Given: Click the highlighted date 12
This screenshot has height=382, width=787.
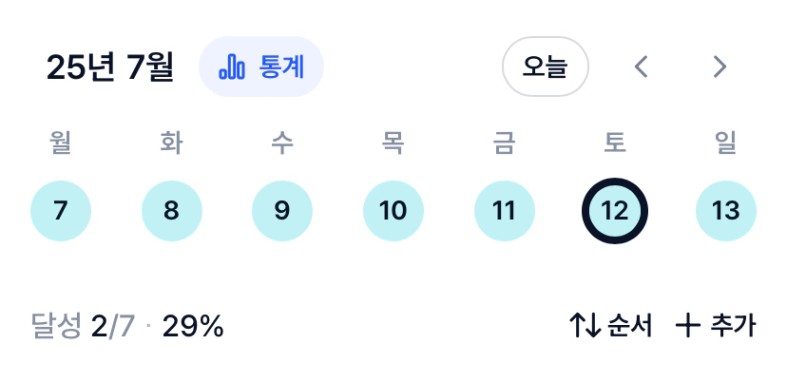Looking at the screenshot, I should (615, 211).
